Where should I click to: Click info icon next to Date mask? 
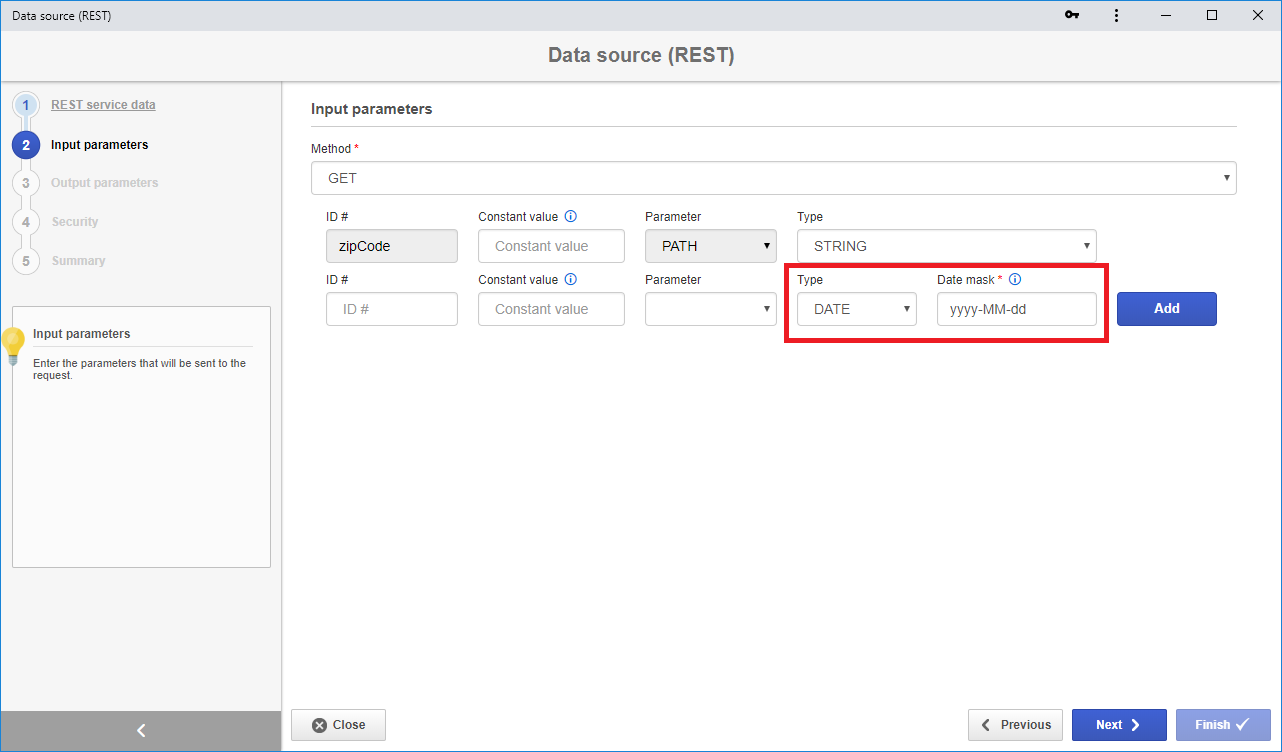tap(1015, 280)
